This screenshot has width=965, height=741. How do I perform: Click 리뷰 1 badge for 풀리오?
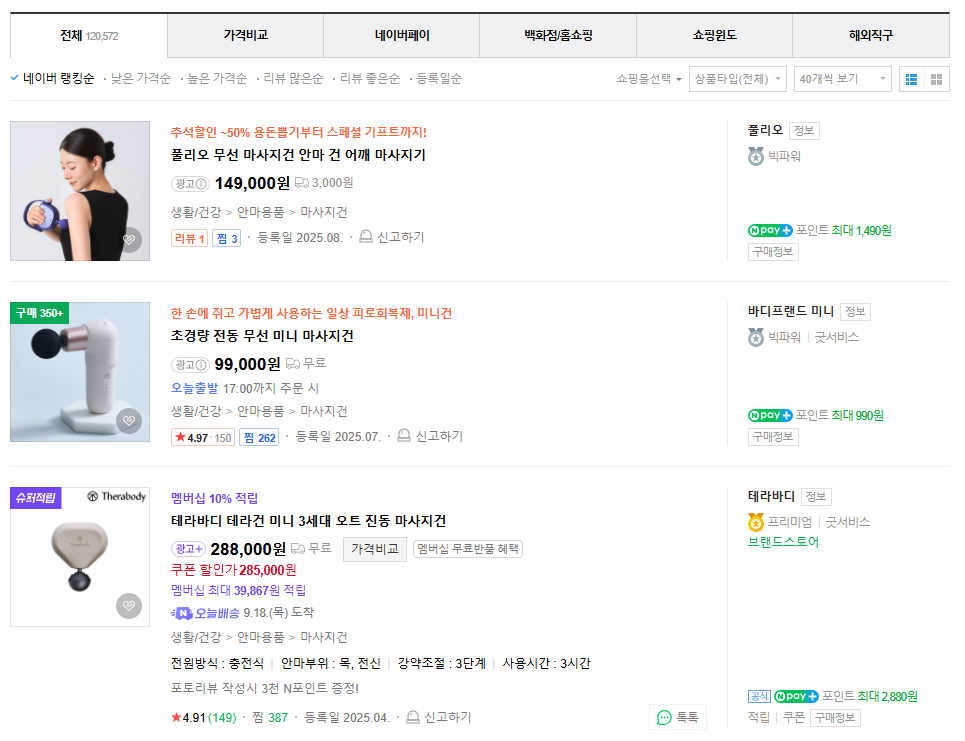coord(189,238)
